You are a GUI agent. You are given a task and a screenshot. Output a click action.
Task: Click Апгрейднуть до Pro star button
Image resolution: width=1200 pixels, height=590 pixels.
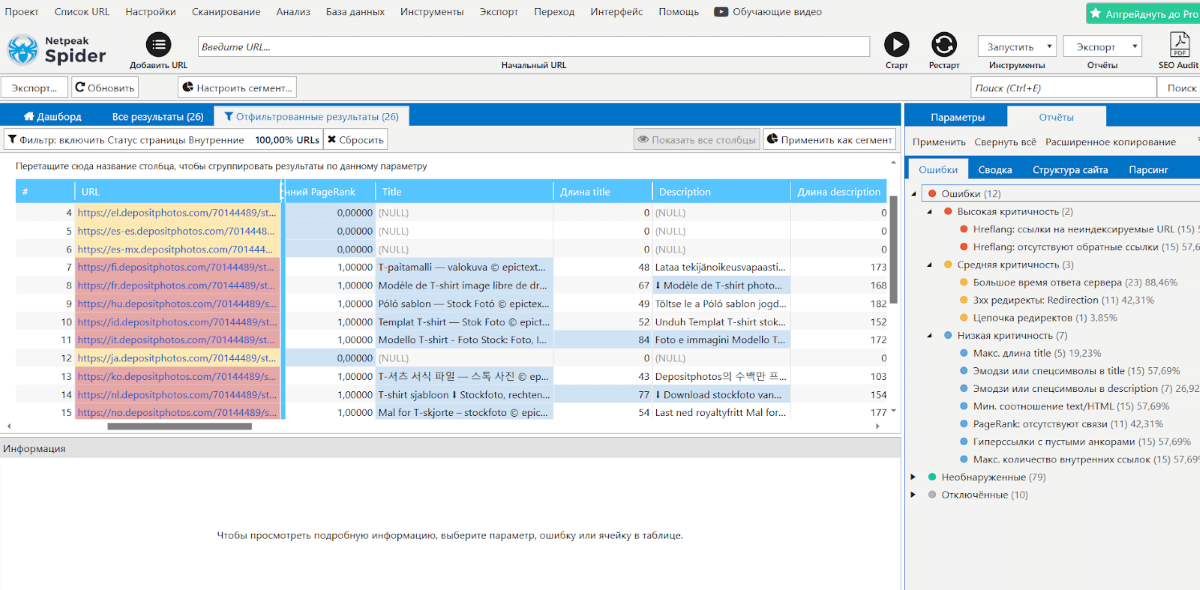coord(1142,14)
